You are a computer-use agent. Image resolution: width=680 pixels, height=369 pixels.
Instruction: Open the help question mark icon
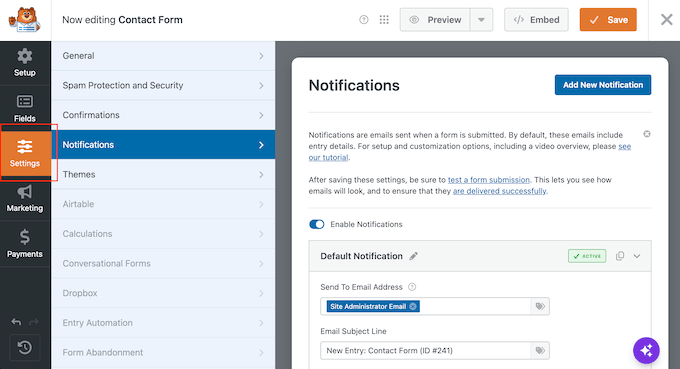point(364,20)
